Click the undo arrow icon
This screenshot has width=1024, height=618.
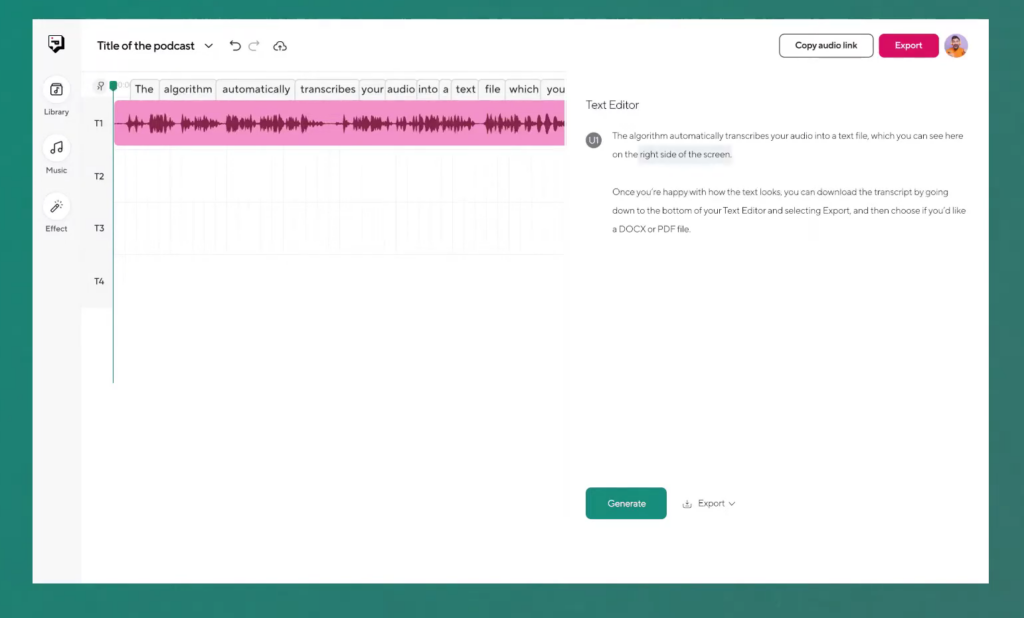point(234,45)
